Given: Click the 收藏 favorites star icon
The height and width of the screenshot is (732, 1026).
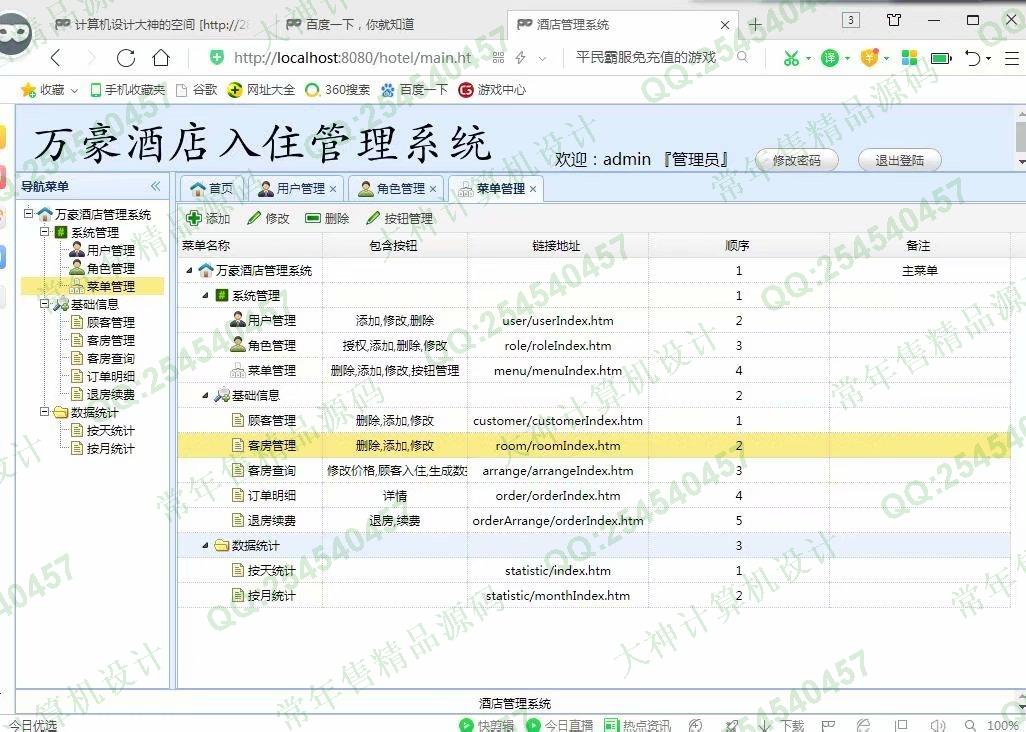Looking at the screenshot, I should click(x=28, y=90).
